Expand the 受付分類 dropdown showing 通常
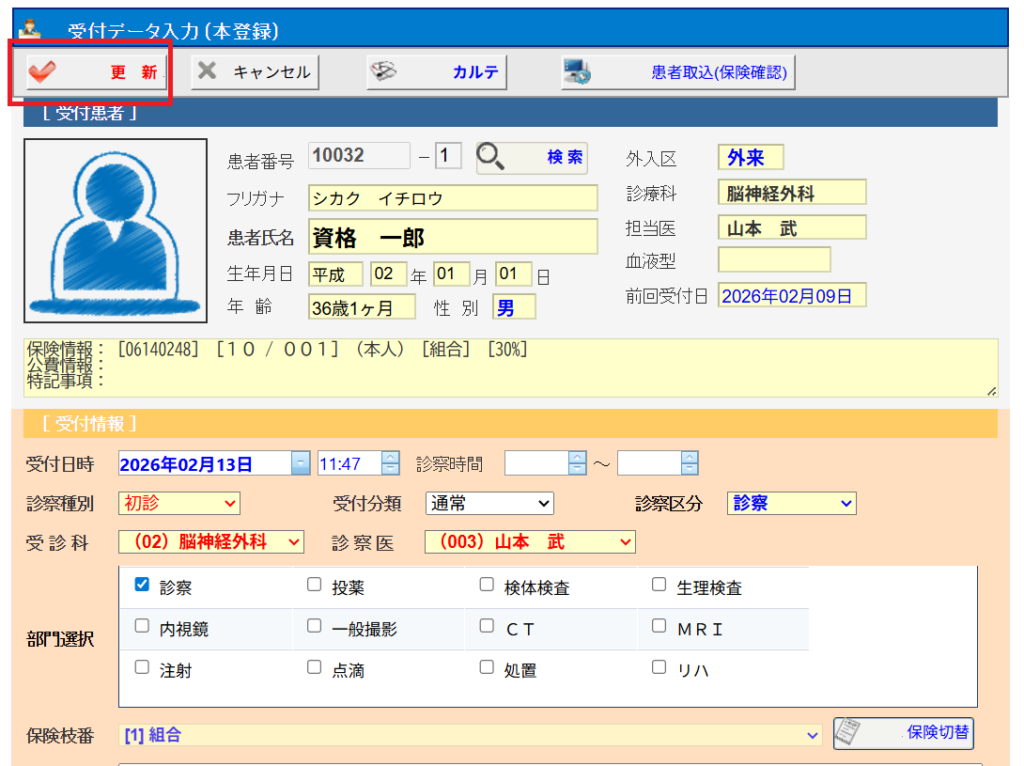 click(x=489, y=504)
